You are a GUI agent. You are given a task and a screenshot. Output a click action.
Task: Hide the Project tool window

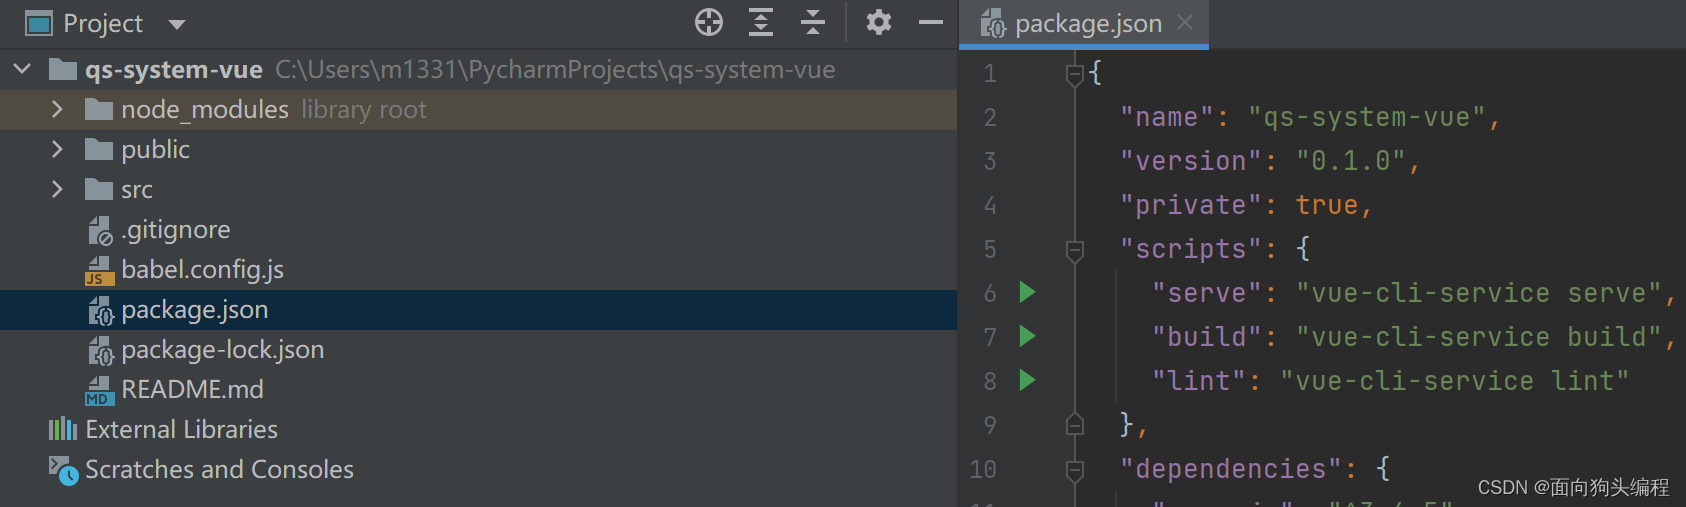[x=930, y=22]
